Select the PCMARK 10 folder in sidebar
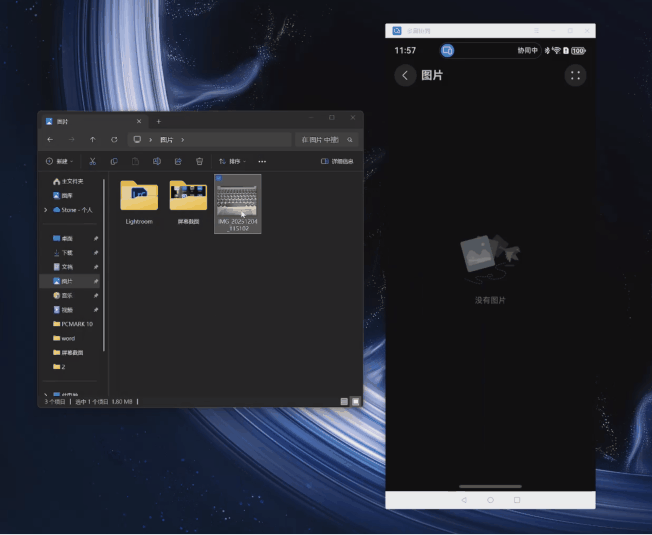Image resolution: width=652 pixels, height=535 pixels. [x=75, y=324]
